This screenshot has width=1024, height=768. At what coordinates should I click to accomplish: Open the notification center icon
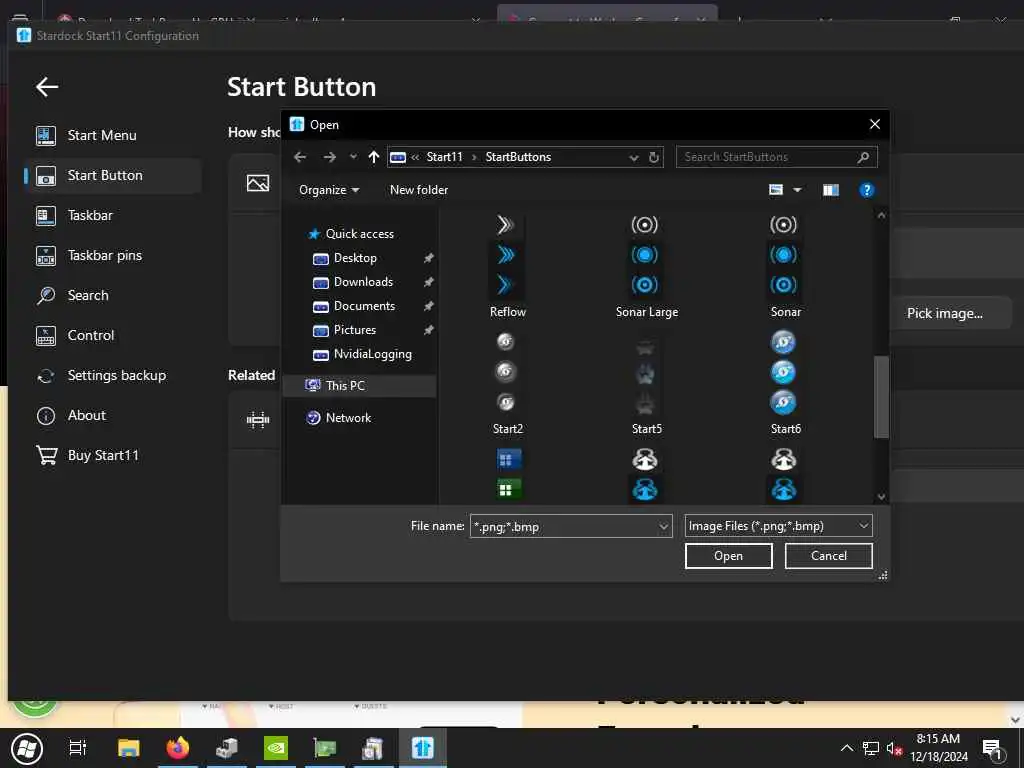point(993,750)
